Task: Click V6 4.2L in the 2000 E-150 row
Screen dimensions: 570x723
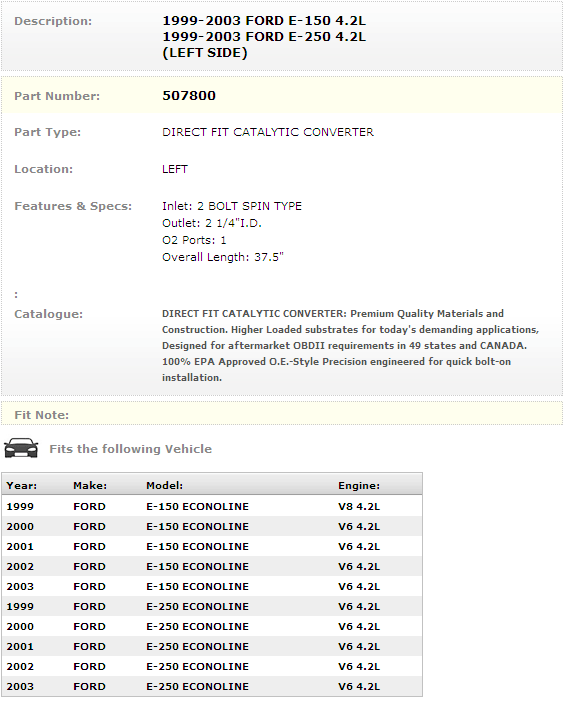Action: tap(359, 527)
